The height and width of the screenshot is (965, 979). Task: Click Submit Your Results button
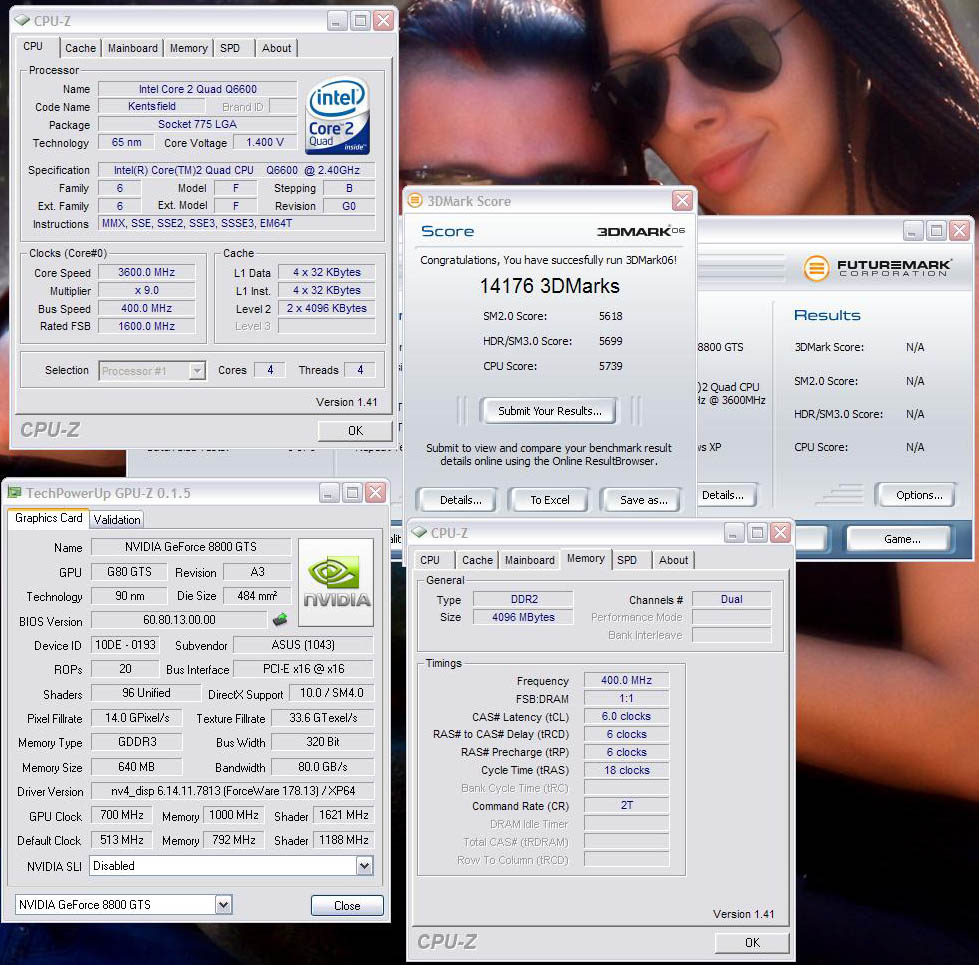click(x=549, y=411)
